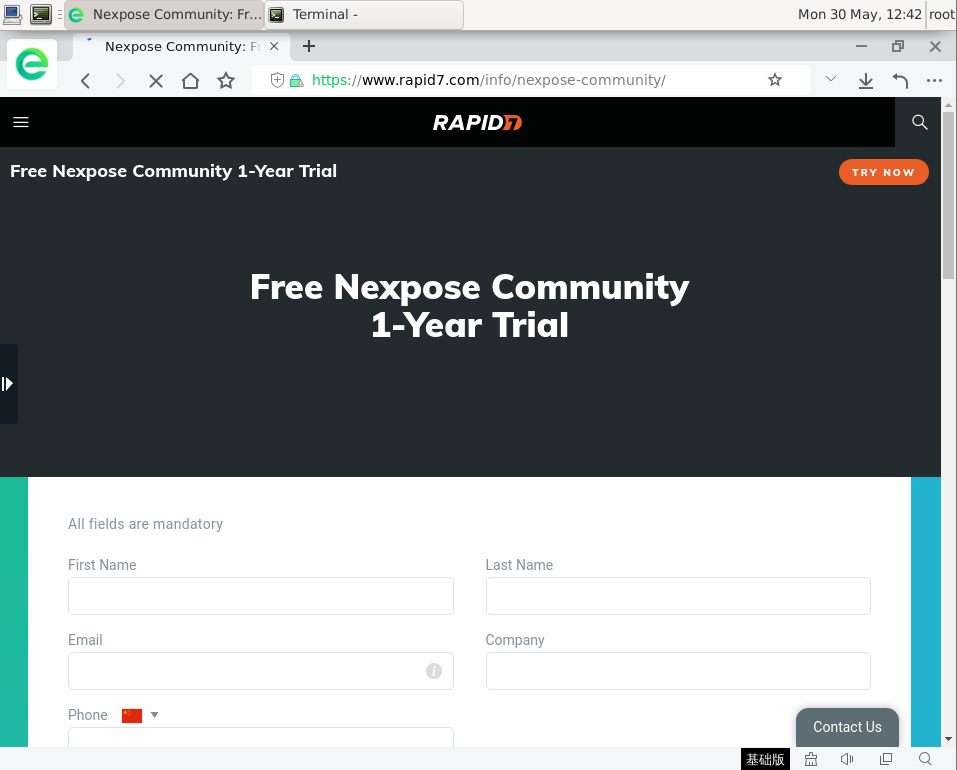This screenshot has width=957, height=770.
Task: Focus the Company input field
Action: (678, 671)
